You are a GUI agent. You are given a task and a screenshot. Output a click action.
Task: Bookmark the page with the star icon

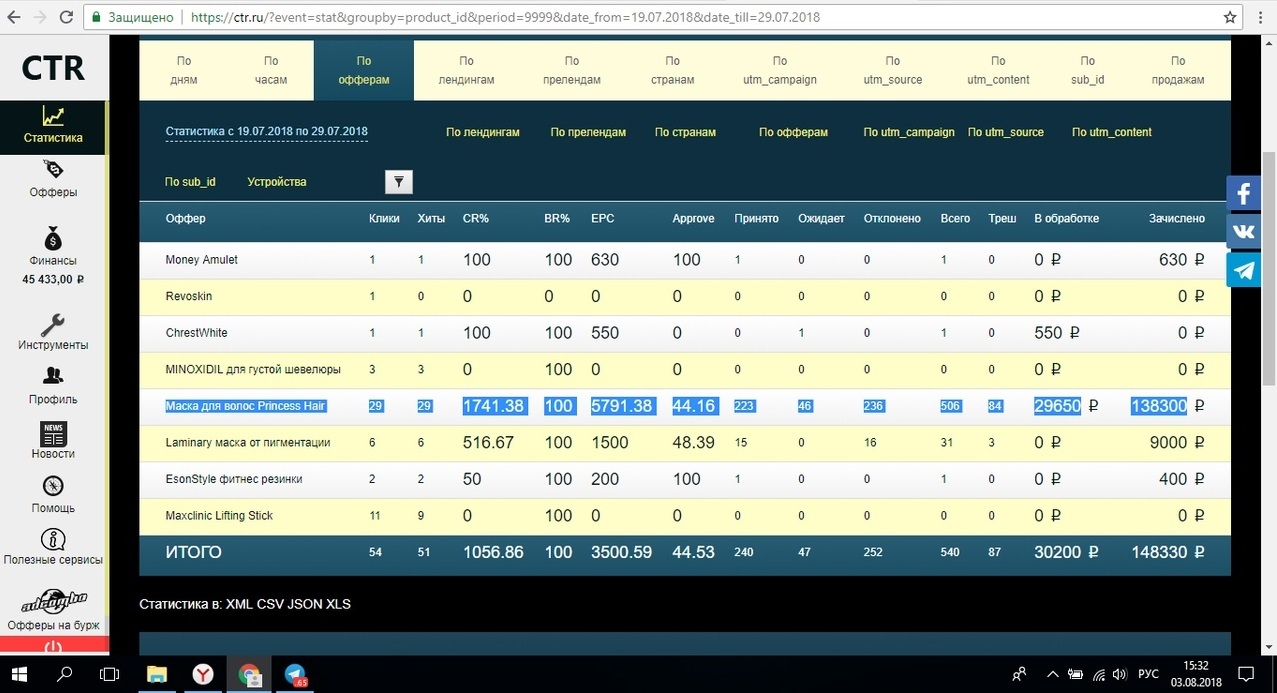[1230, 17]
